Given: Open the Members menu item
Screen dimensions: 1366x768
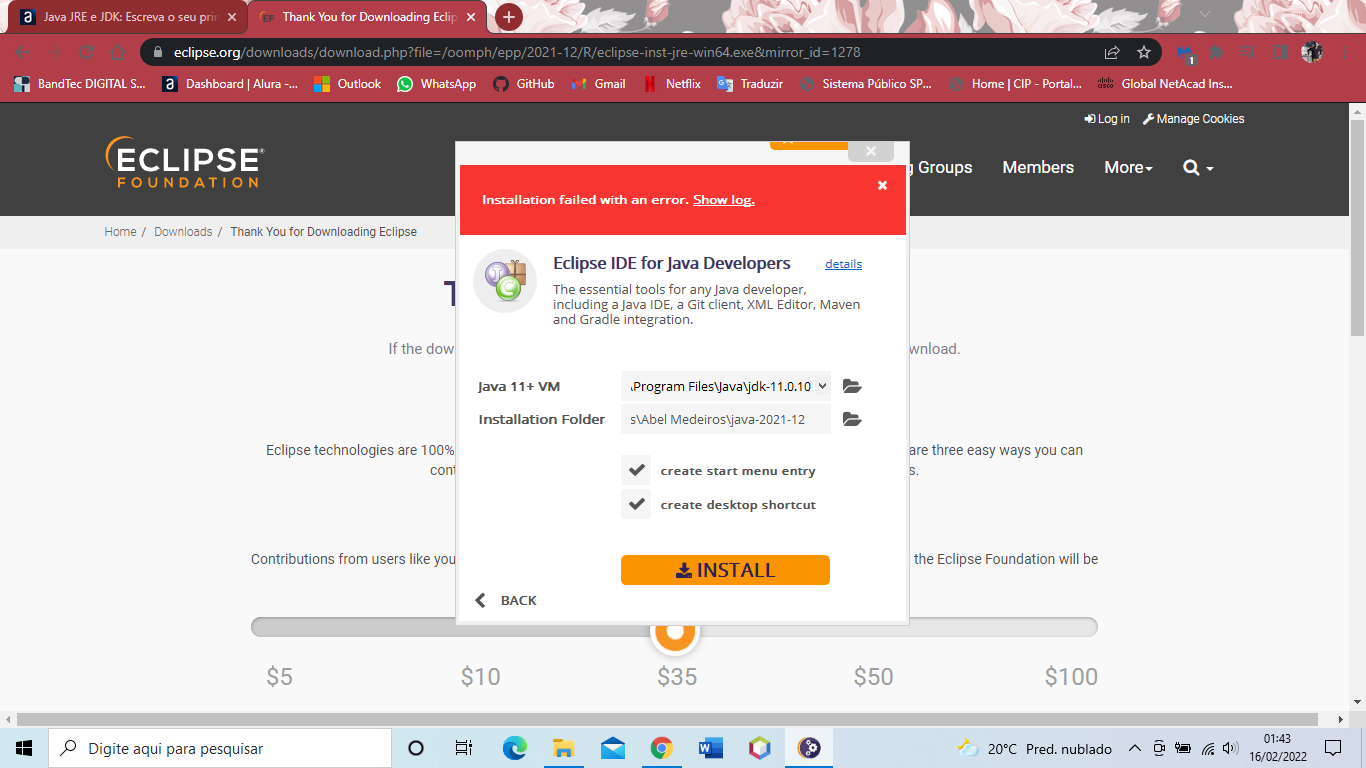Looking at the screenshot, I should [1038, 168].
